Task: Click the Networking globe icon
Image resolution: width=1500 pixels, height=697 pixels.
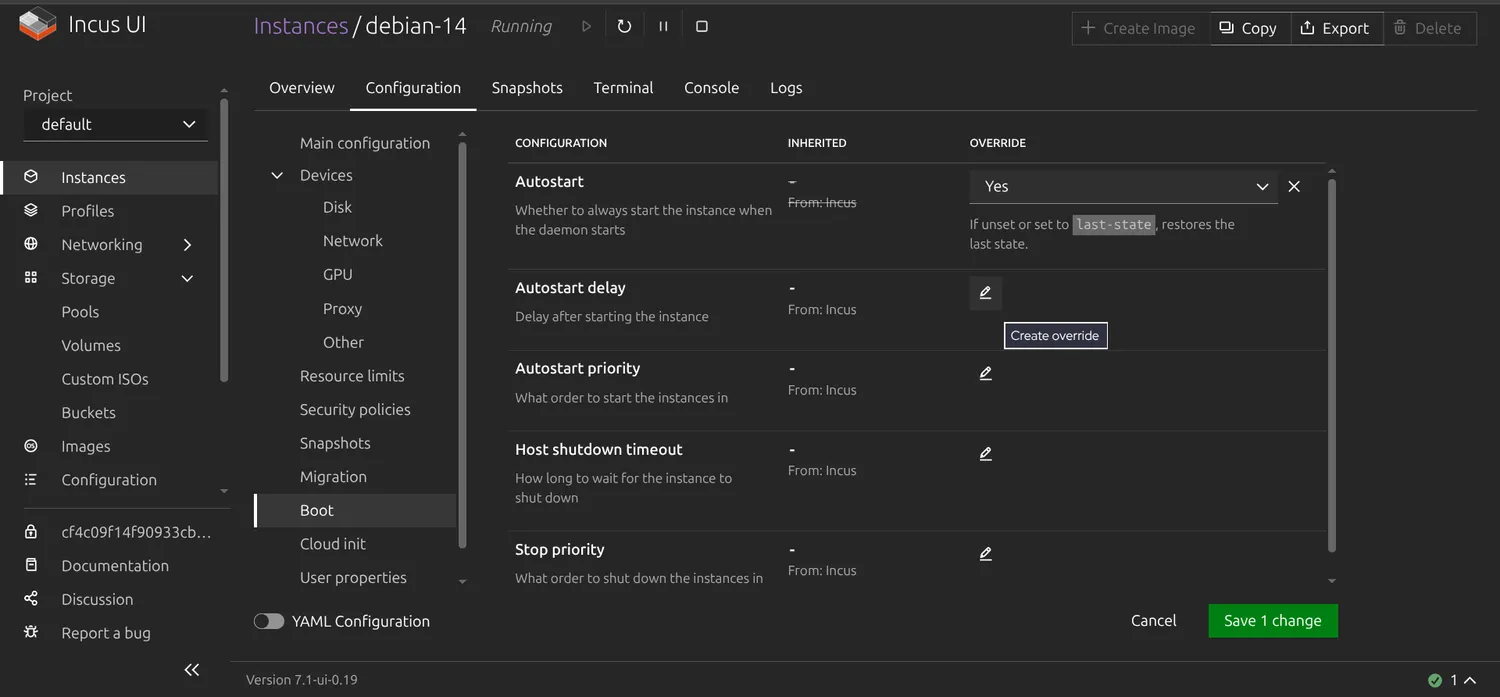Action: pyautogui.click(x=31, y=244)
